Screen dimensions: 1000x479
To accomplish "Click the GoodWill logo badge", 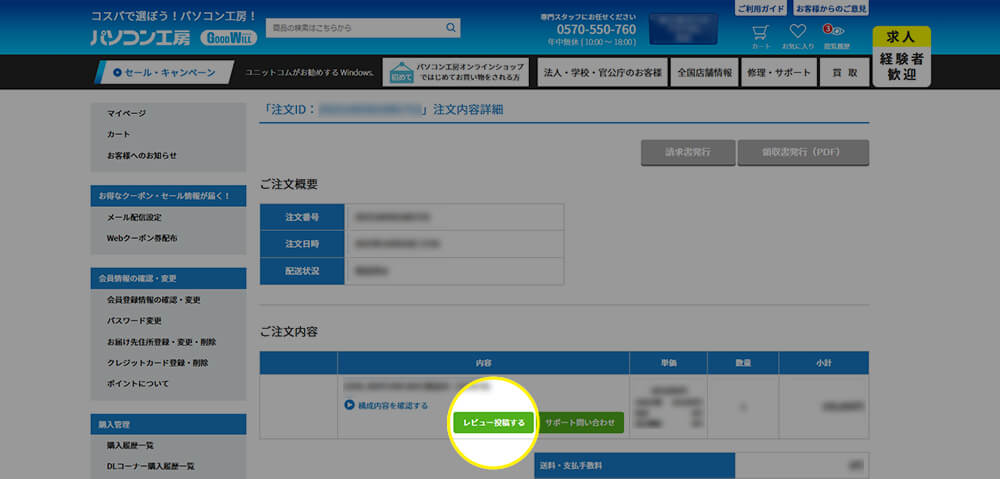I will [228, 38].
